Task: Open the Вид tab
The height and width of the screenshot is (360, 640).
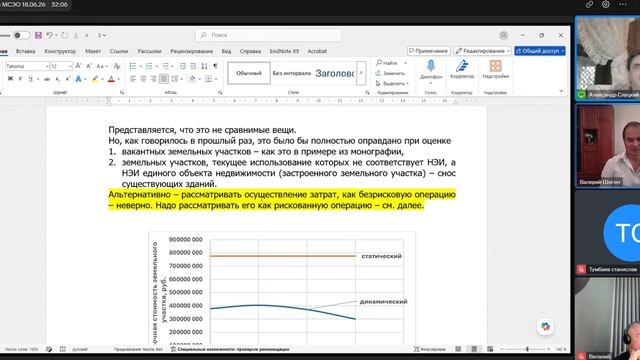Action: [x=226, y=51]
